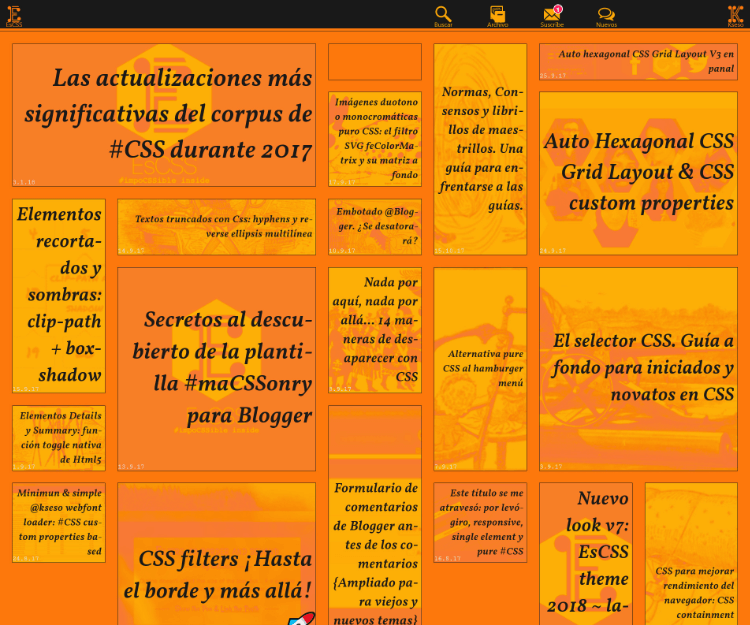
Task: Select 'Imágenes duotono o monocromáticas' article tile
Action: point(375,138)
